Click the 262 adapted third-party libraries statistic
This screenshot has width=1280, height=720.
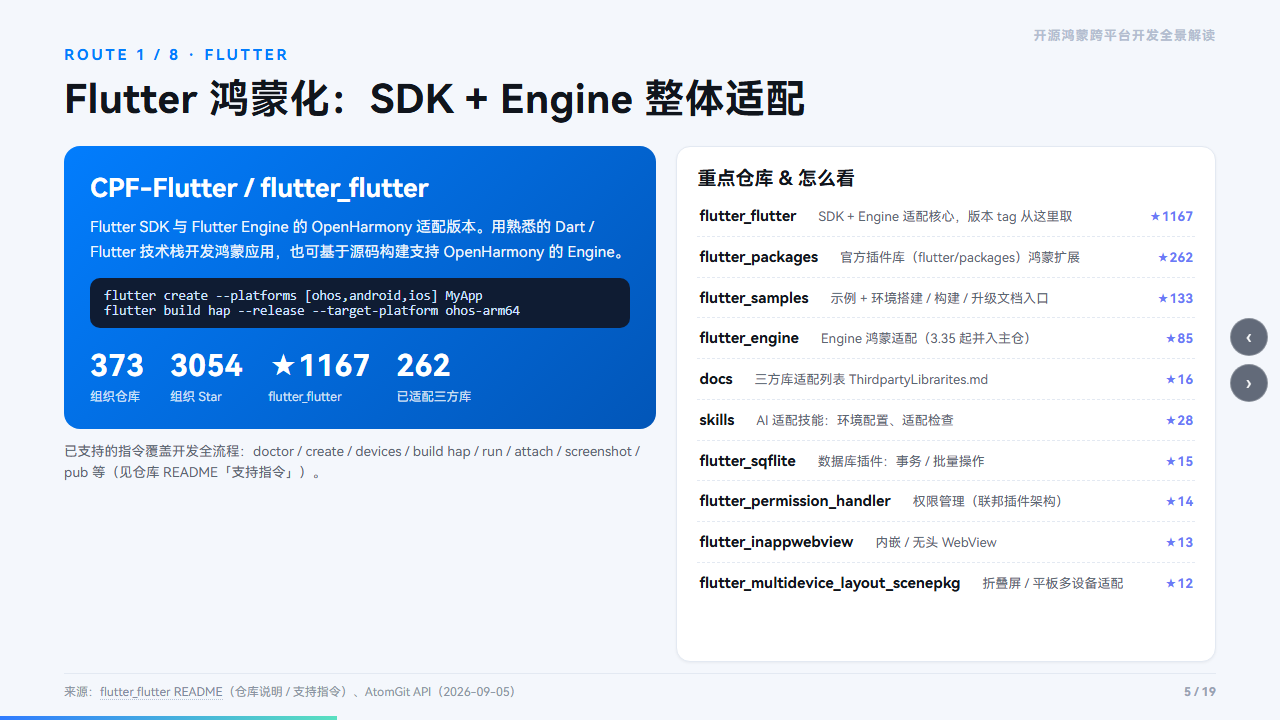point(434,375)
